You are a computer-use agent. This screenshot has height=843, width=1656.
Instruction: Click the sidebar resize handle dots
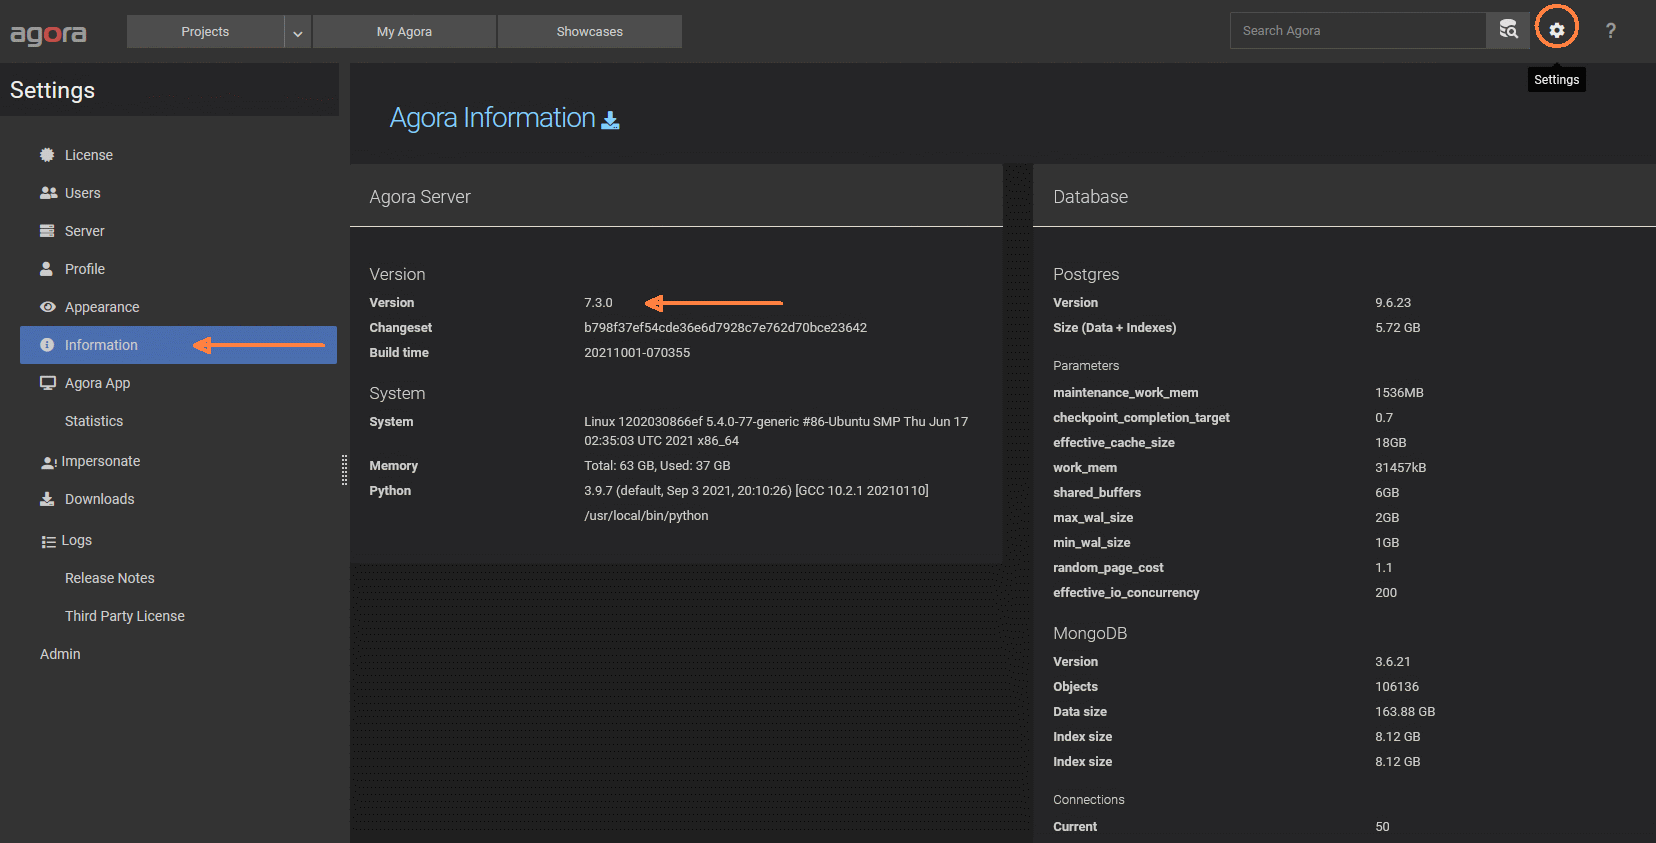pos(344,470)
